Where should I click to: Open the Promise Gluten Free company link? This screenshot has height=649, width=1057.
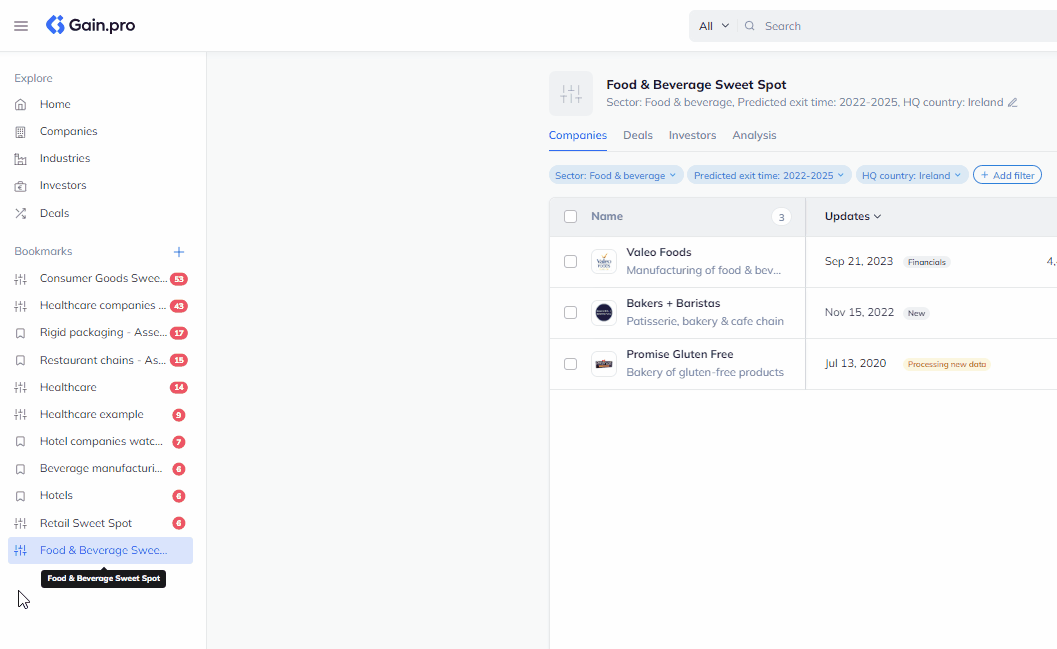680,354
